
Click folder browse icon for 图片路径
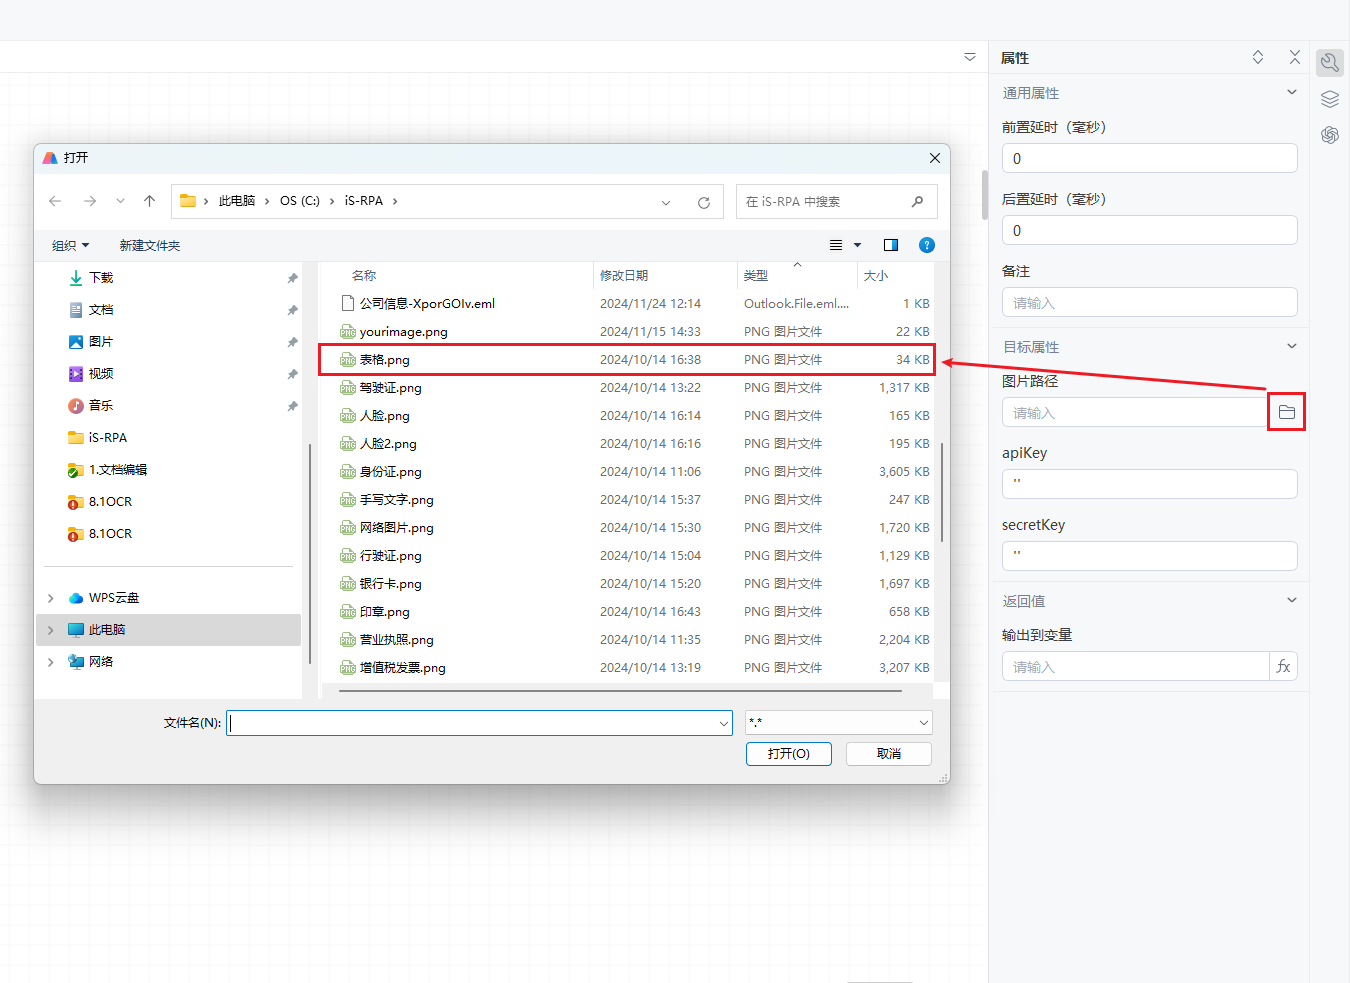point(1287,412)
